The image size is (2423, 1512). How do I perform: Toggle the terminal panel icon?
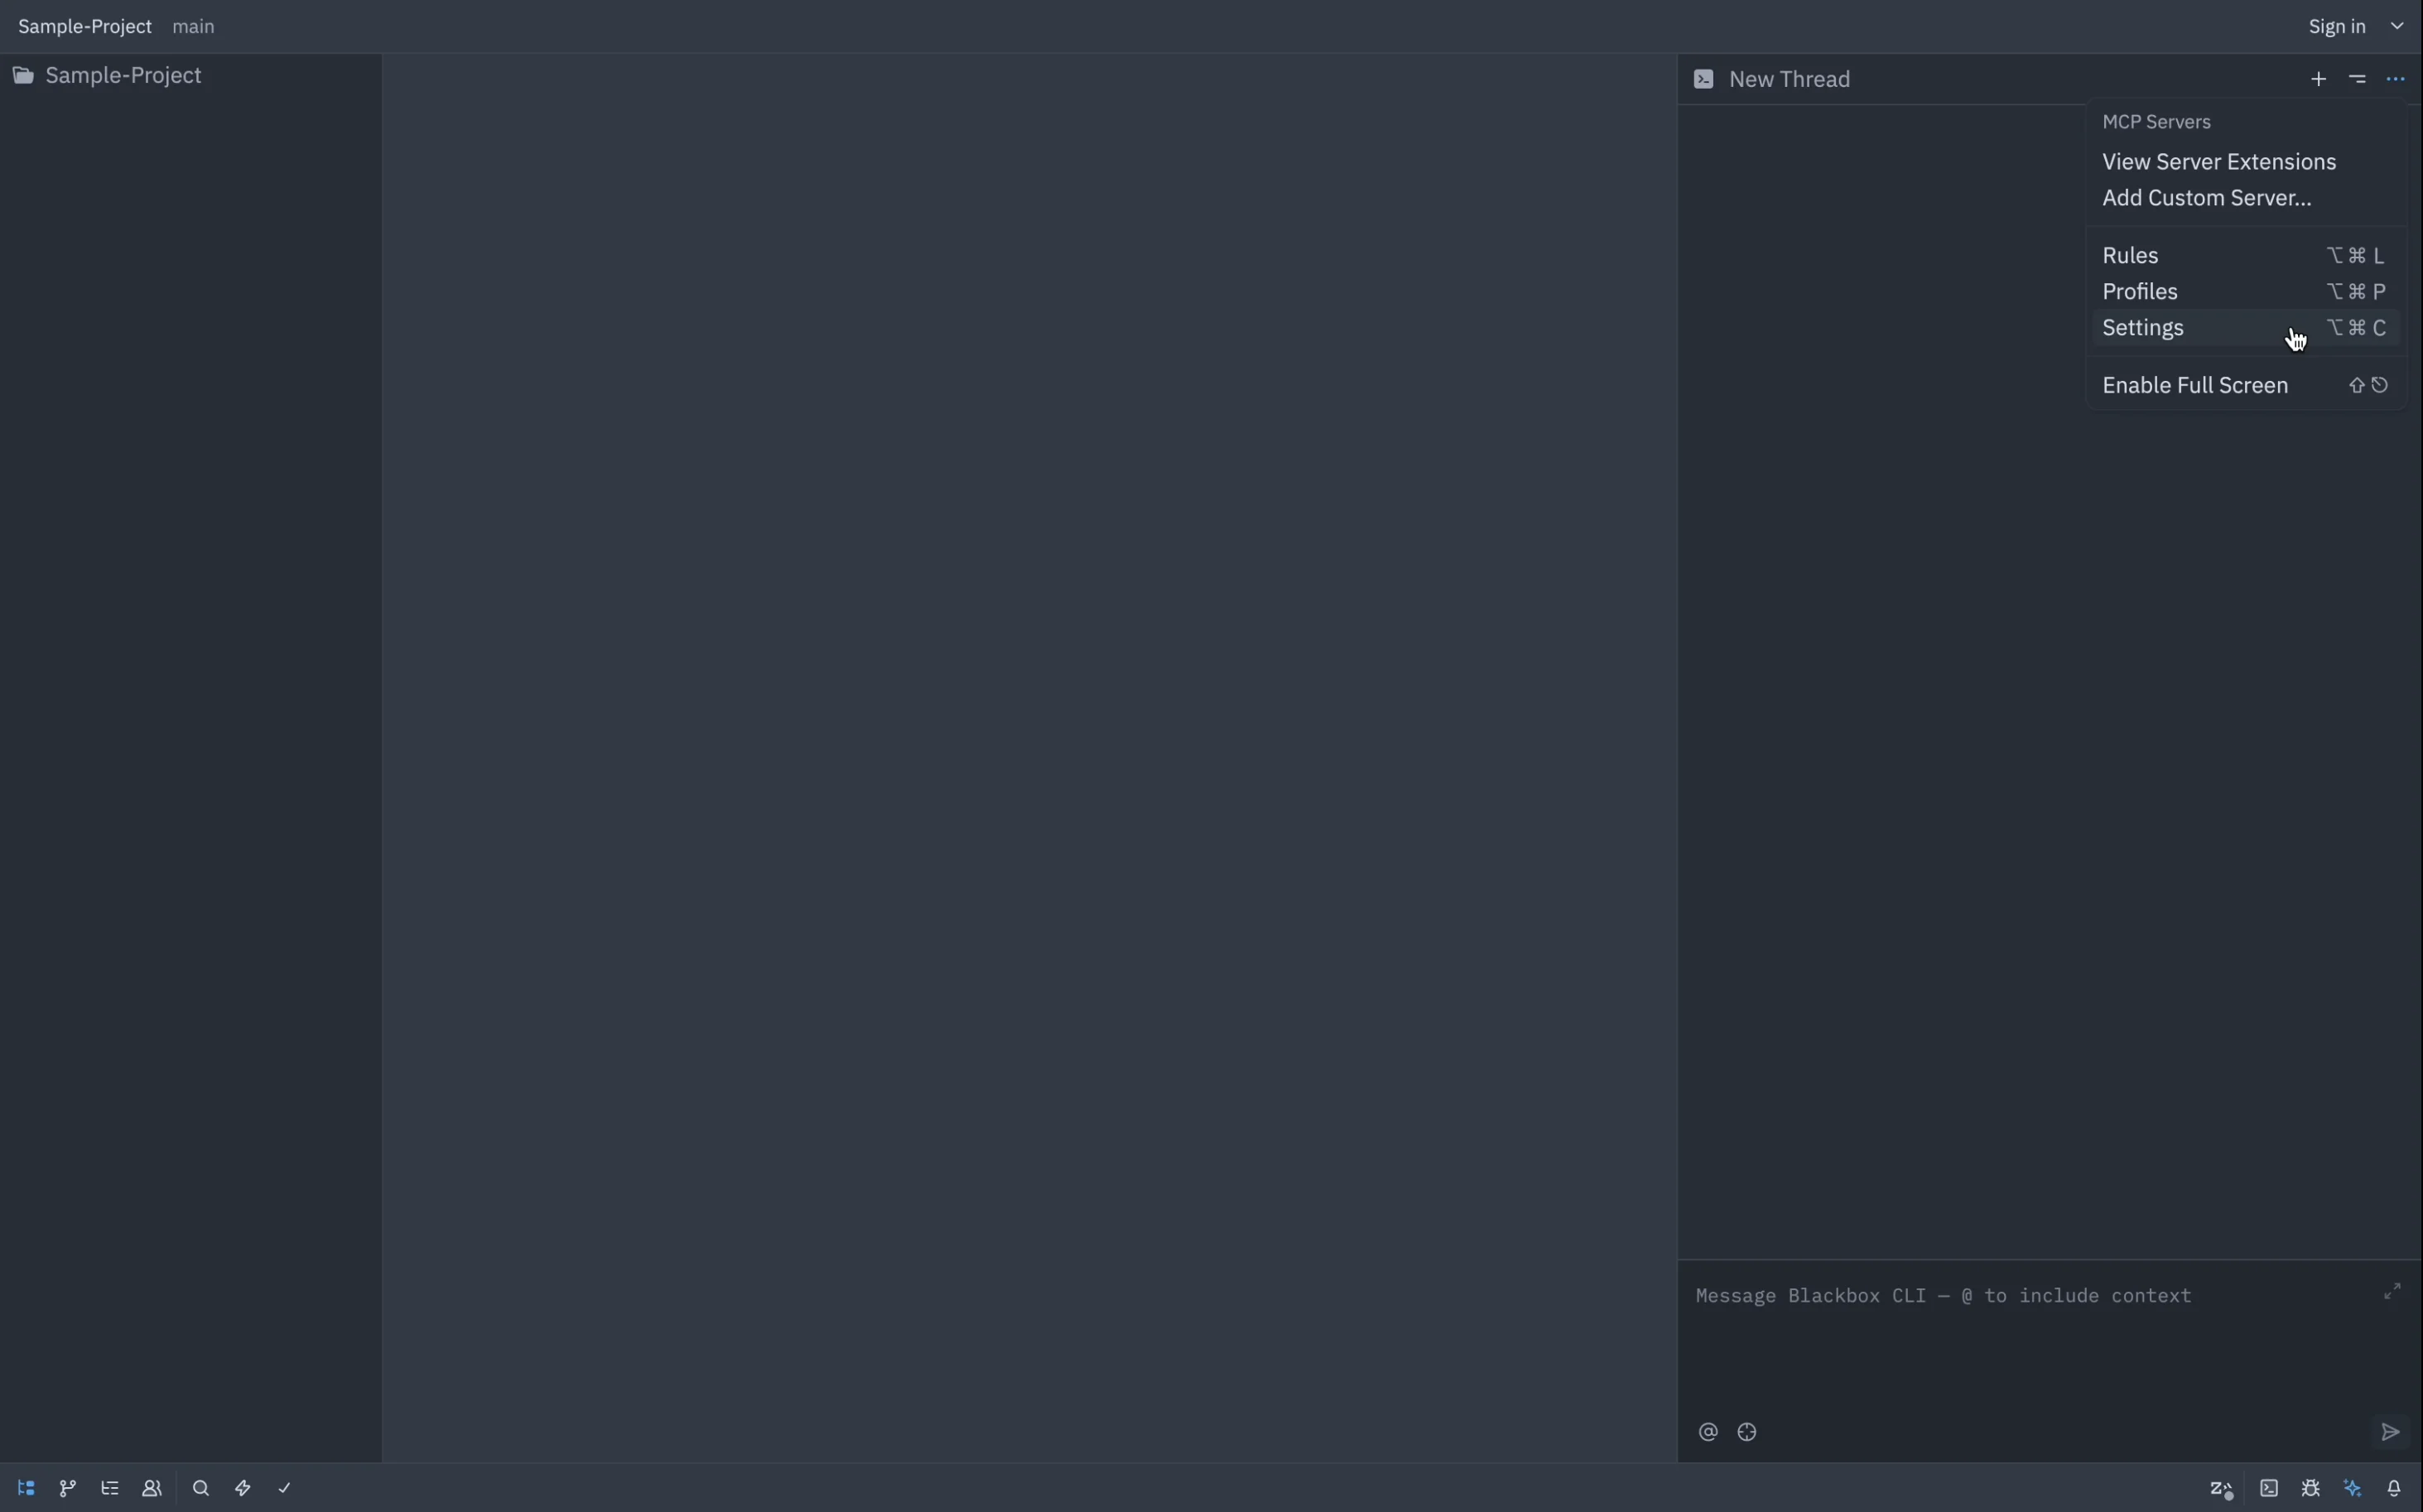(2269, 1488)
